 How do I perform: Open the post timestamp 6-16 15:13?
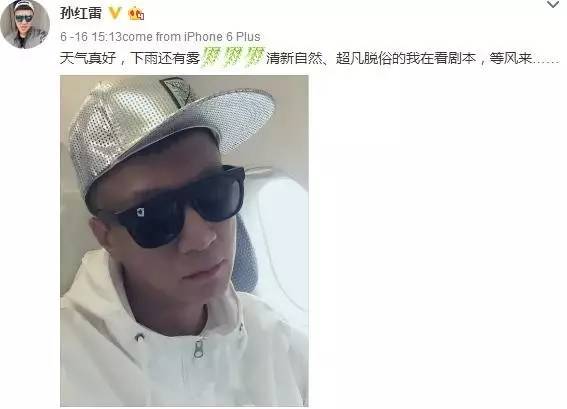(91, 37)
